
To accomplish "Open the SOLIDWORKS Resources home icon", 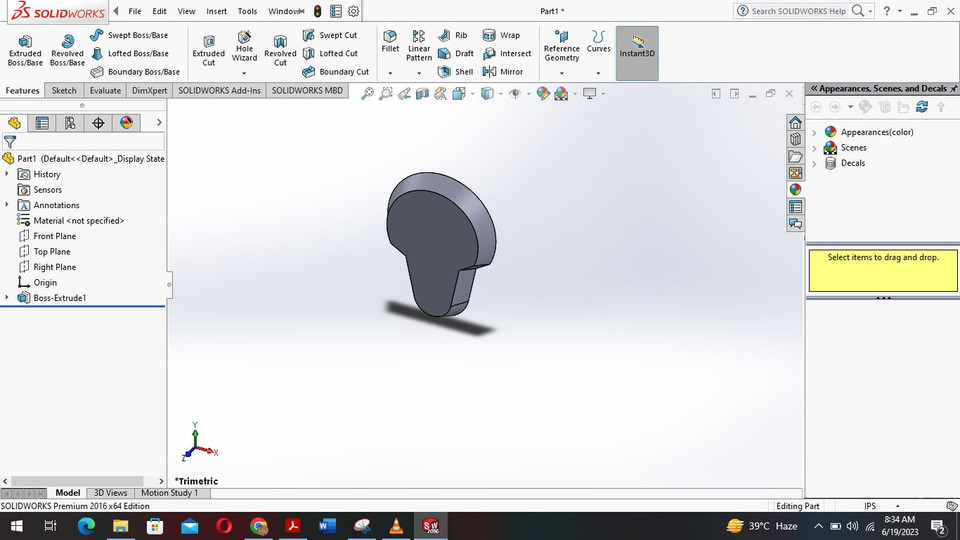I will [x=795, y=122].
